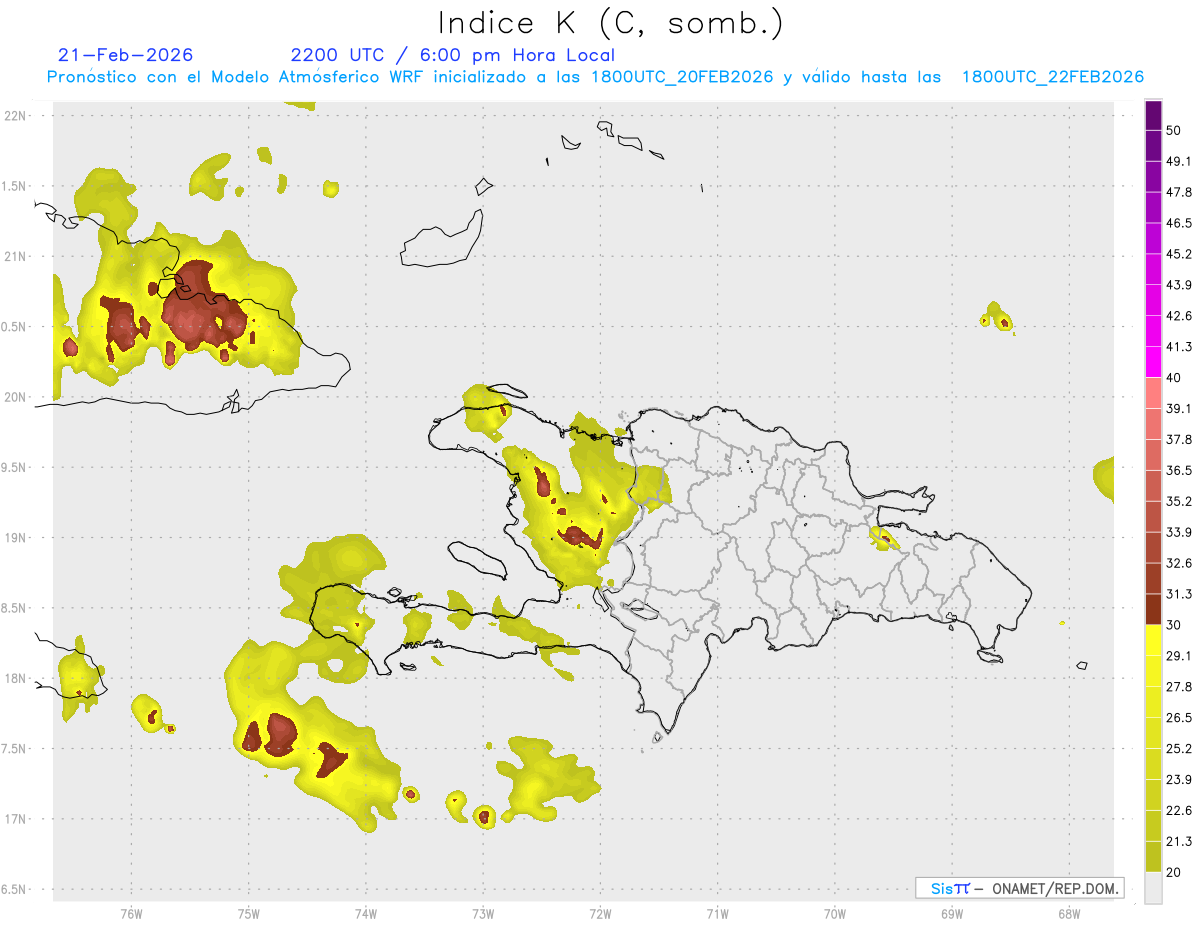Click the colorbar value "42.6"
Screen dimensions: 1200x927
point(1180,316)
